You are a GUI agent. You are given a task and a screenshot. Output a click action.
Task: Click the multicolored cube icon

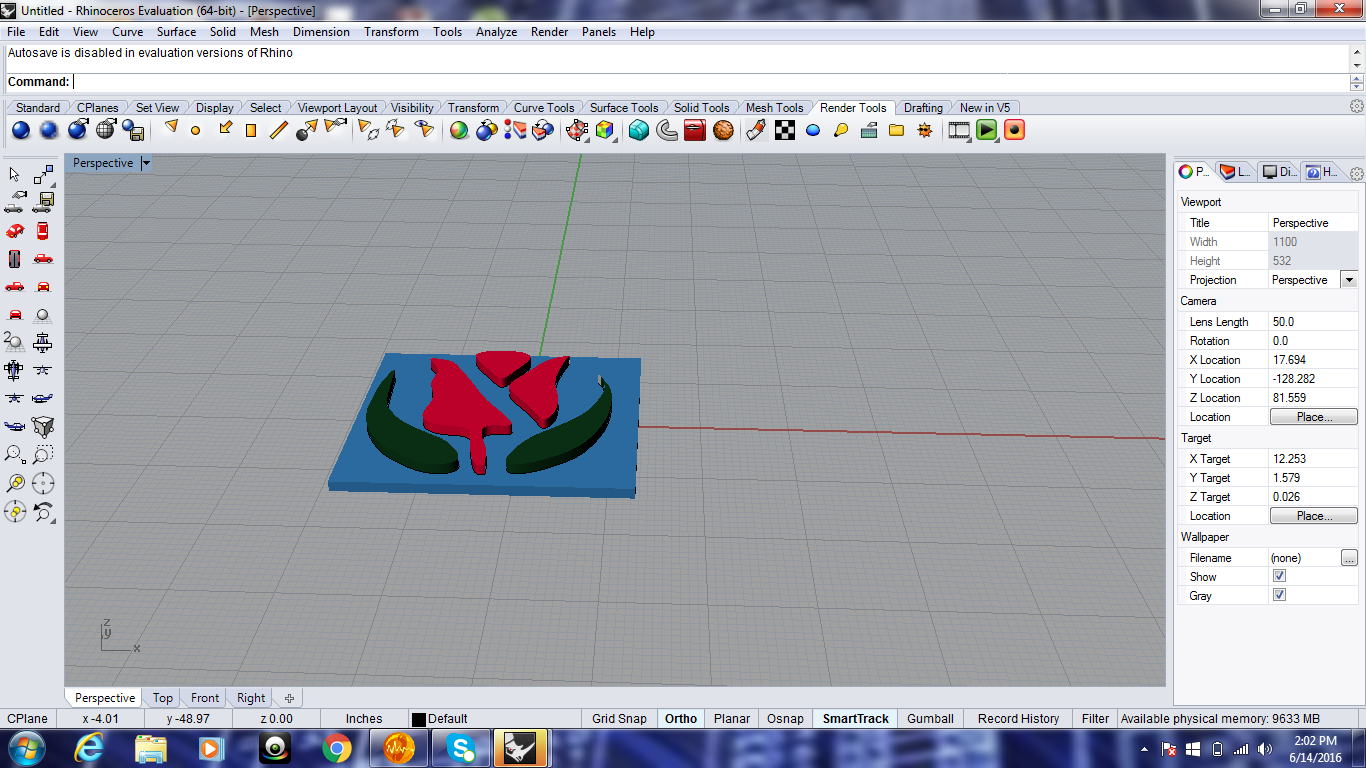605,130
